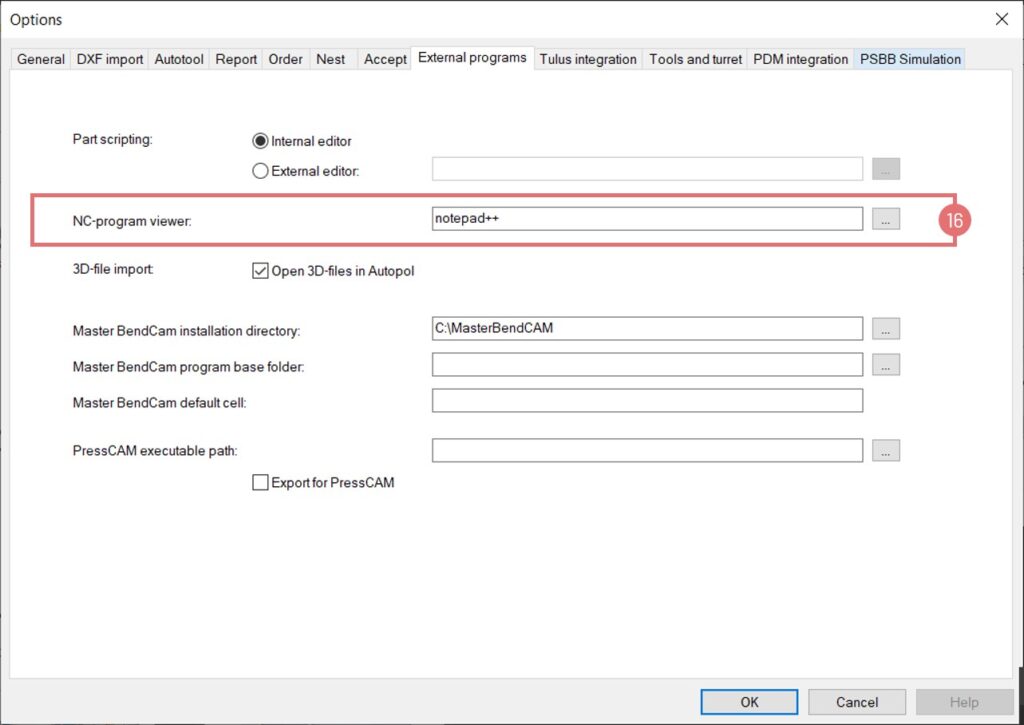The width and height of the screenshot is (1024, 725).
Task: Browse for Master BendCam installation directory
Action: tap(885, 328)
